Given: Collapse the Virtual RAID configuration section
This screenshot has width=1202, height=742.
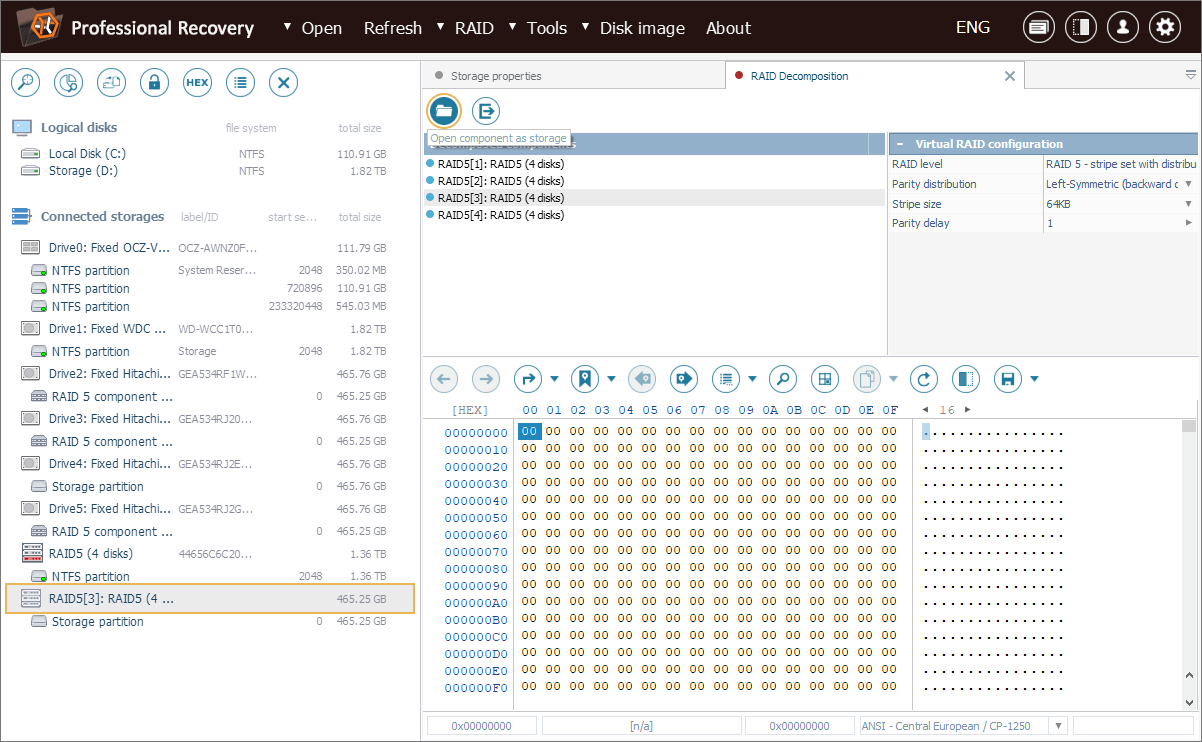Looking at the screenshot, I should 898,144.
